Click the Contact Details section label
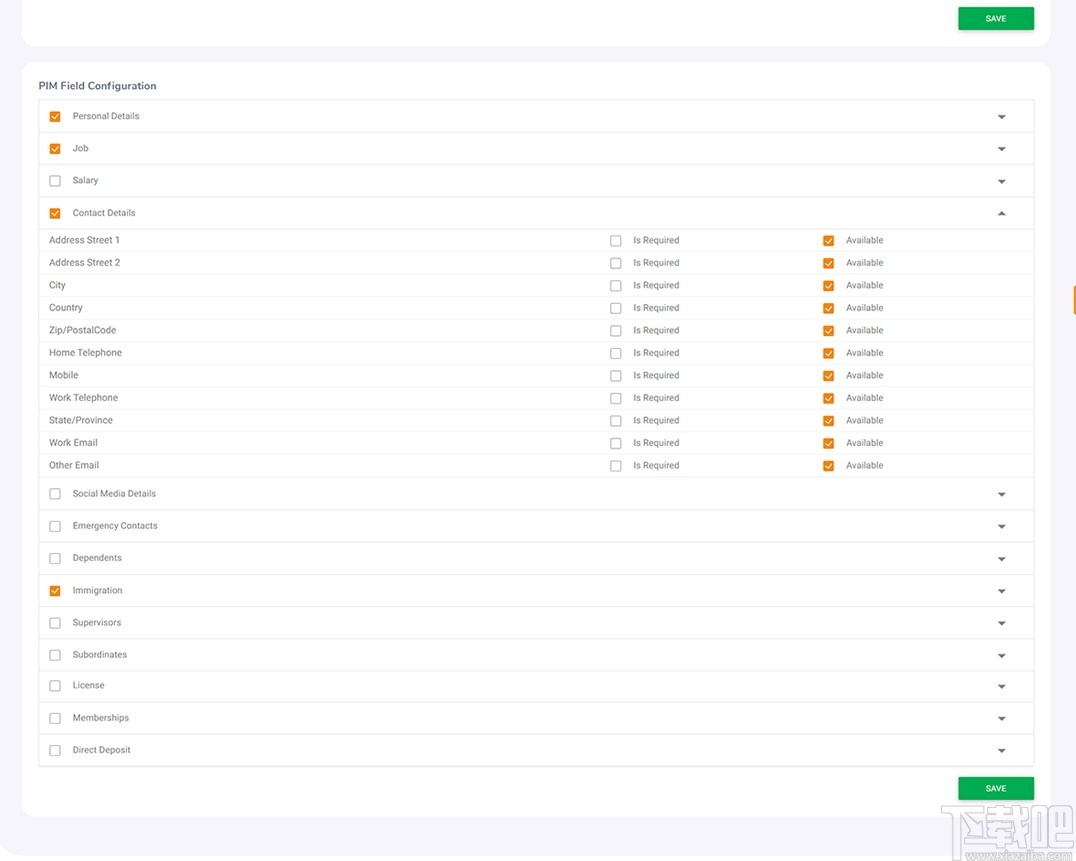 pyautogui.click(x=104, y=213)
